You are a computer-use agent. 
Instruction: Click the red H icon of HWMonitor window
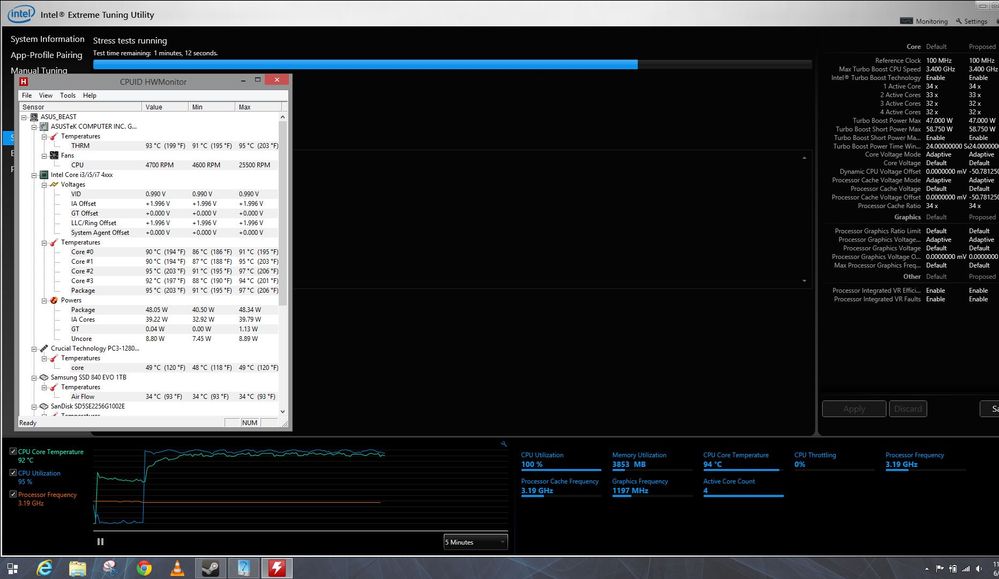24,82
